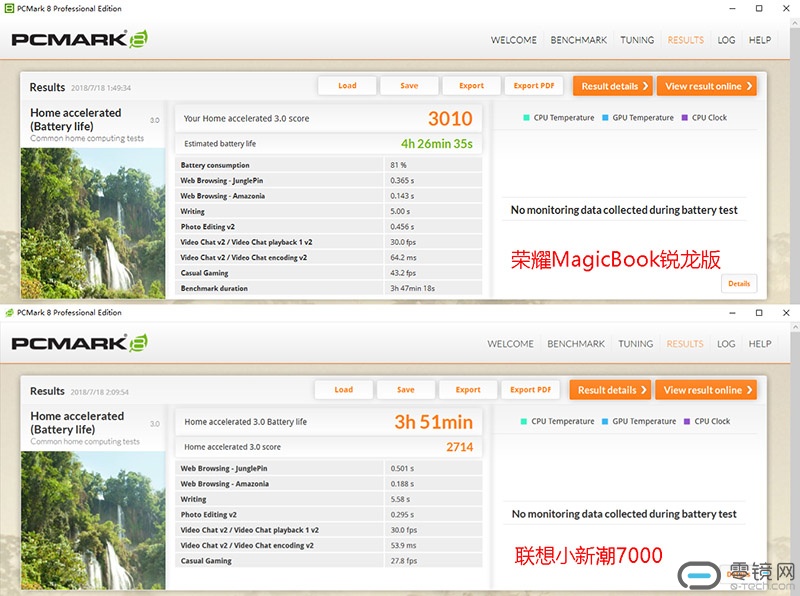Click View result online for the 2714 score
Image resolution: width=800 pixels, height=596 pixels.
click(706, 390)
